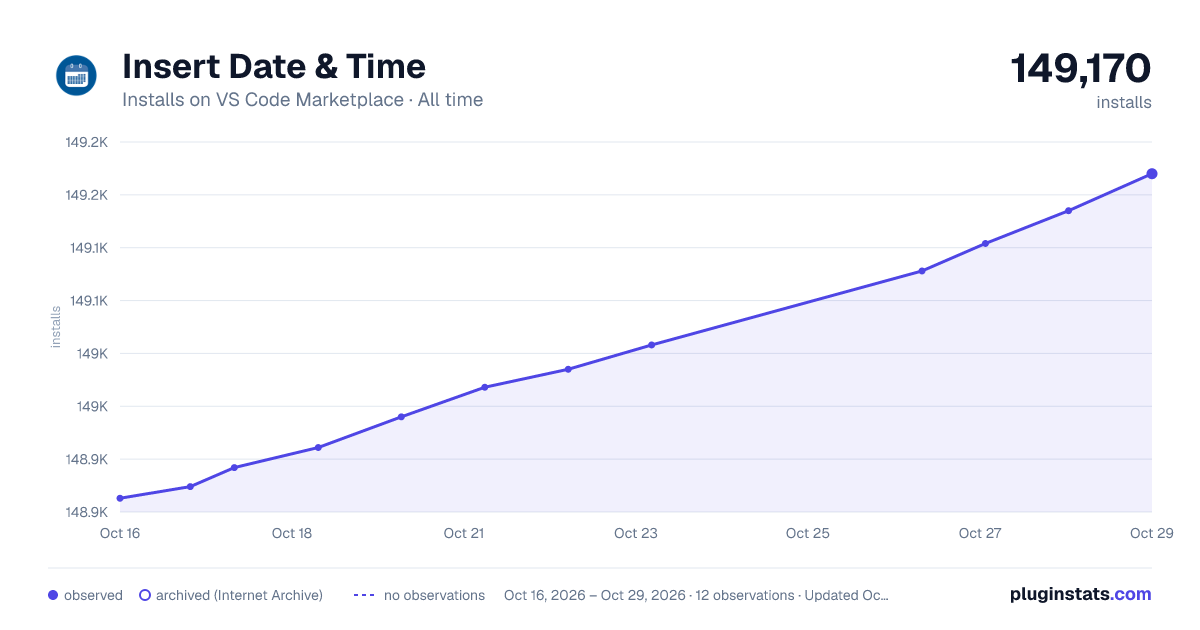The height and width of the screenshot is (630, 1200).
Task: Click the 'Oct 23' x-axis label
Action: [636, 533]
